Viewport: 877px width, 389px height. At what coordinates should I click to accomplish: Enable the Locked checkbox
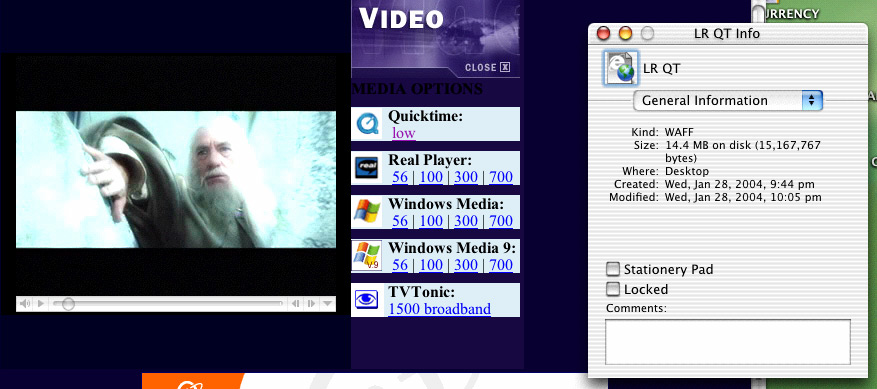click(614, 289)
